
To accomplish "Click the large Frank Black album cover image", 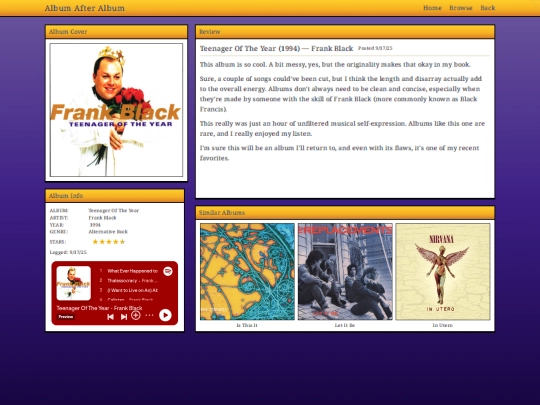I will (x=116, y=110).
